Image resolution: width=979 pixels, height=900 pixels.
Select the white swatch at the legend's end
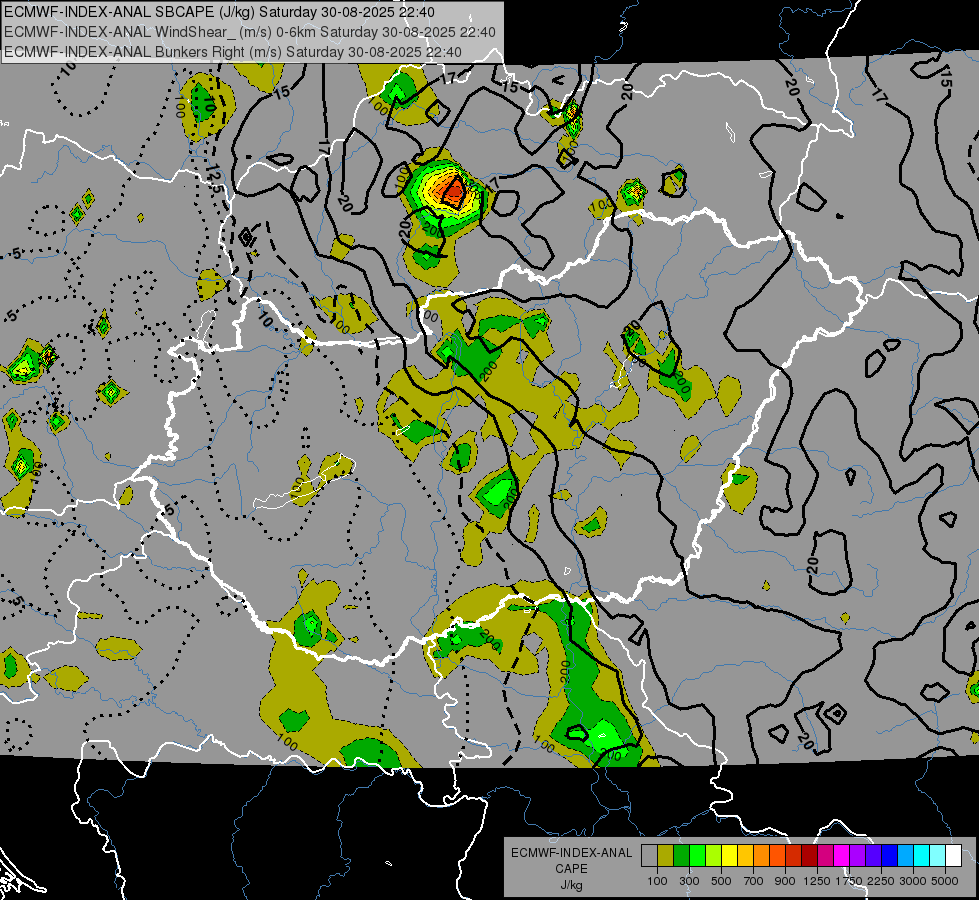954,855
